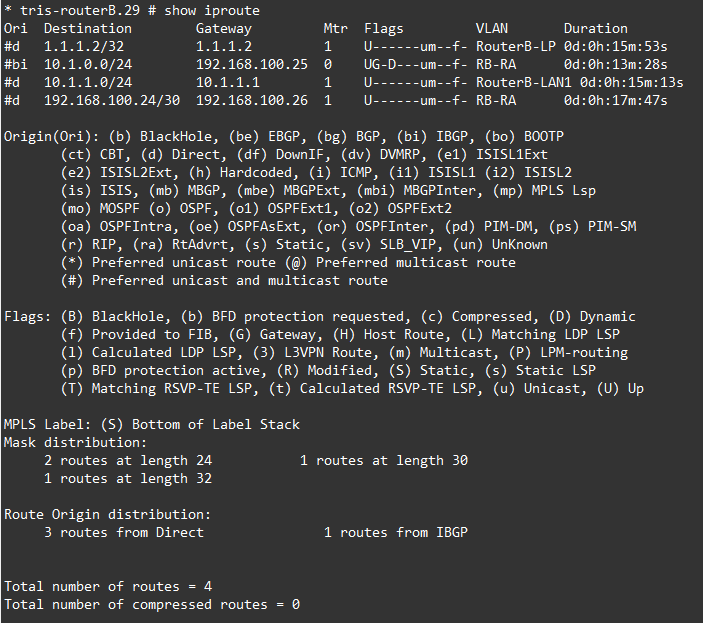Viewport: 703px width, 623px height.
Task: Click the Gateway column header
Action: [x=223, y=29]
